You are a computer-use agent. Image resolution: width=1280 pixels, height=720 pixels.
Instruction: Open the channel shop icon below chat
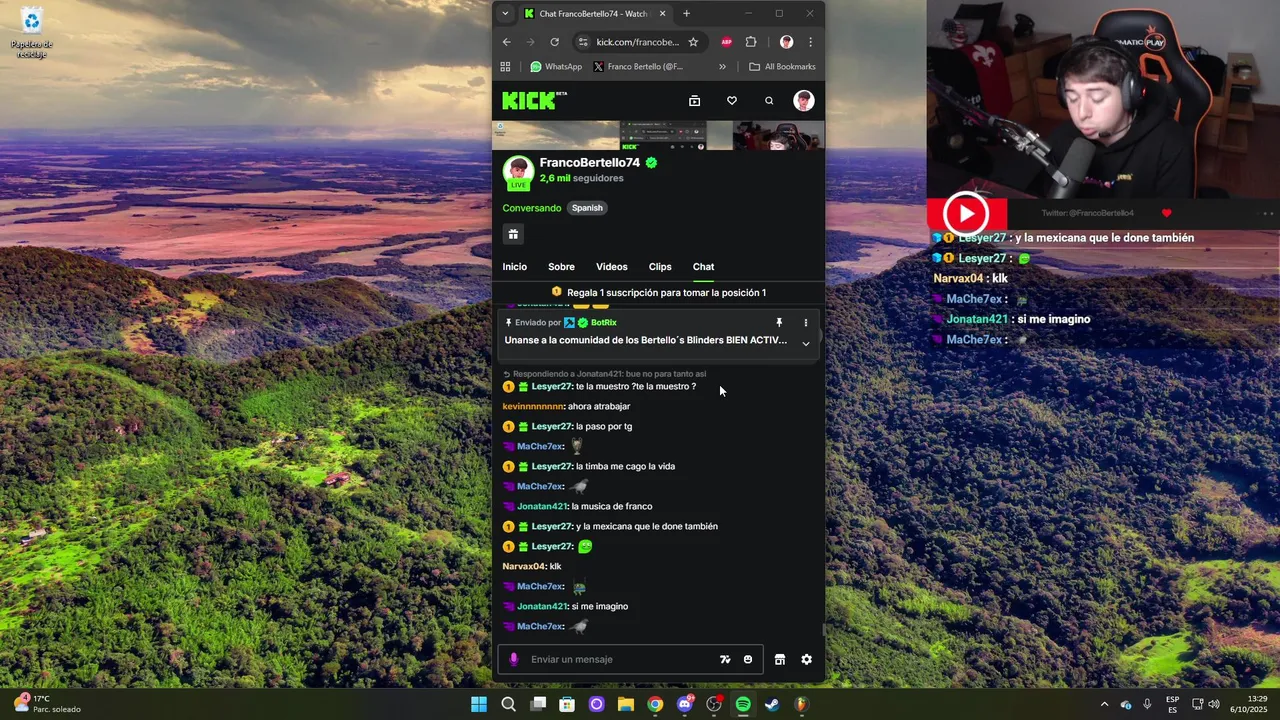tap(780, 659)
